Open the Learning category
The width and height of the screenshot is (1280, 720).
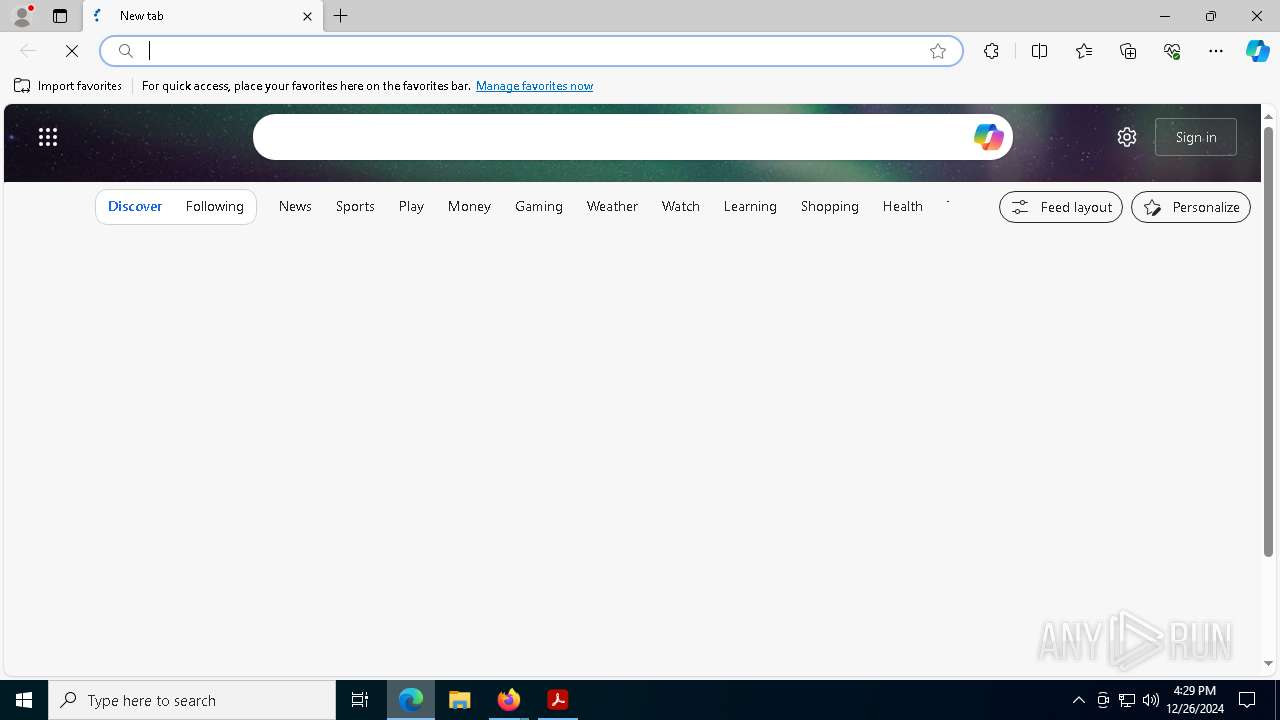(750, 206)
